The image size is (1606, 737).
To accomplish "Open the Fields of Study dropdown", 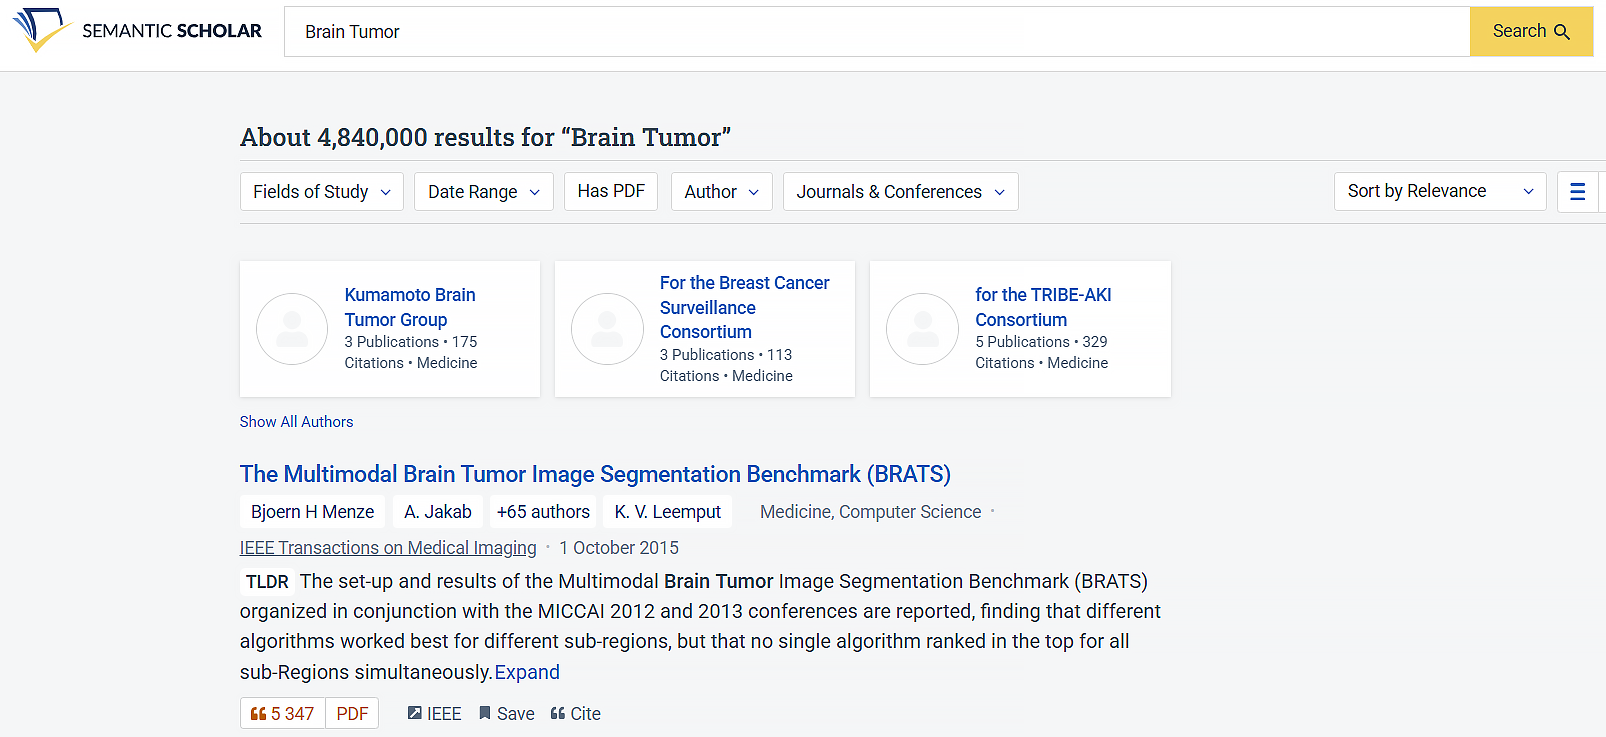I will [321, 192].
